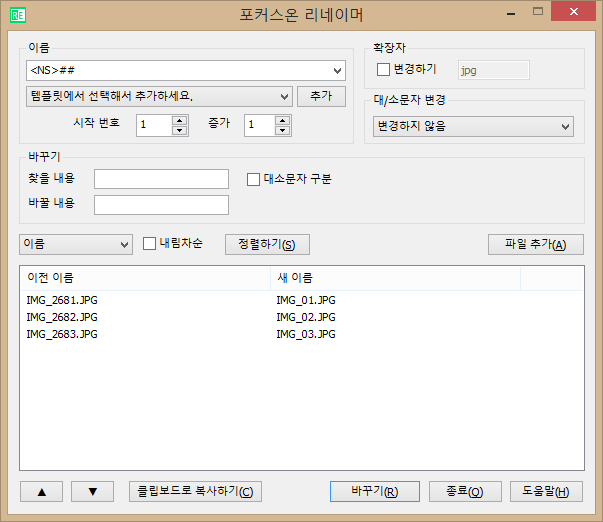Click the move down arrow button
This screenshot has width=603, height=522.
click(93, 491)
